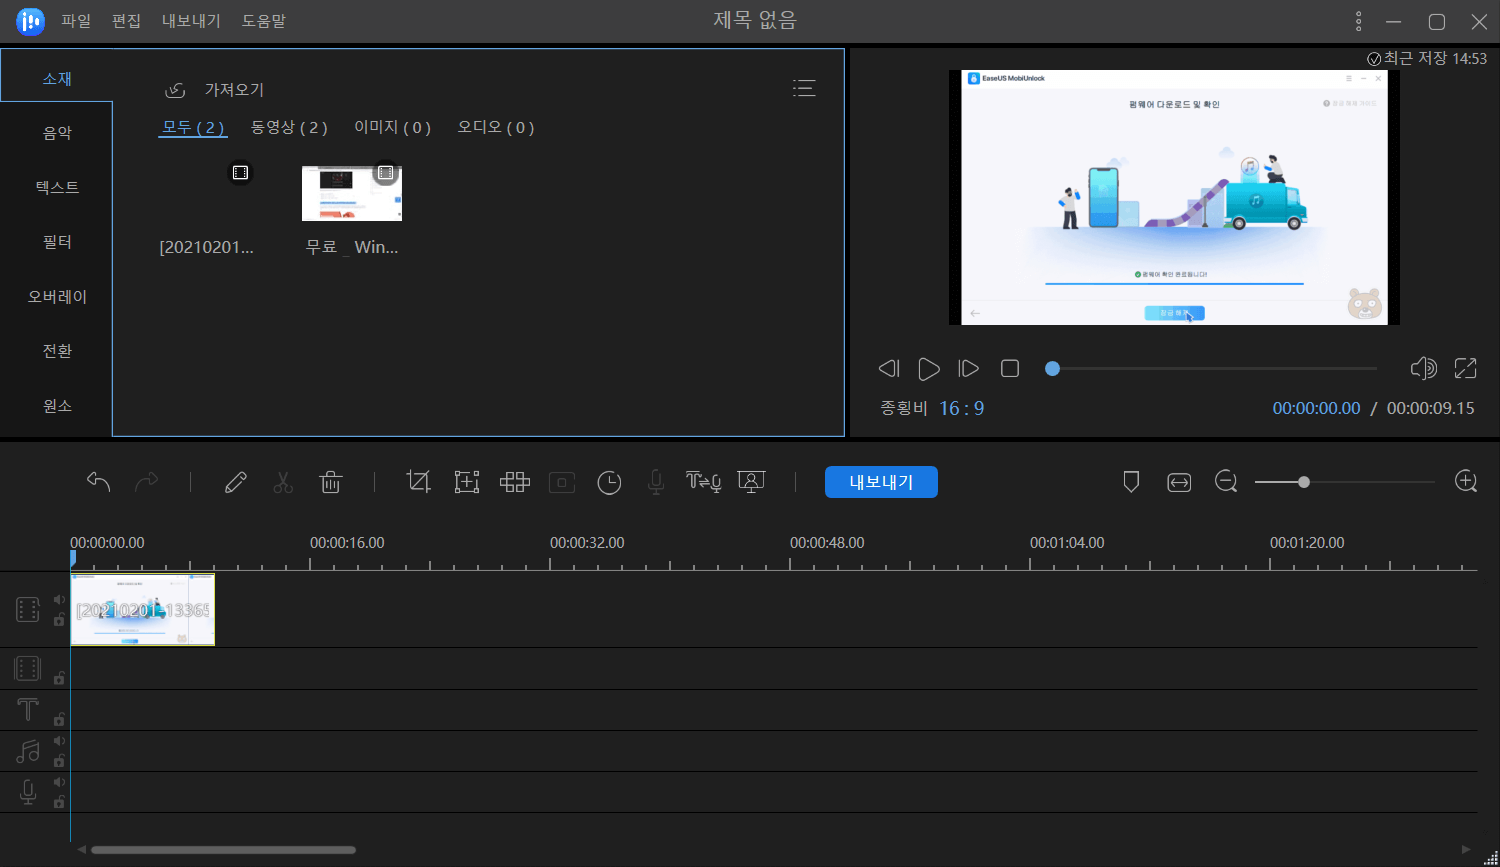1500x867 pixels.
Task: Select the crop tool in the timeline toolbar
Action: click(418, 481)
